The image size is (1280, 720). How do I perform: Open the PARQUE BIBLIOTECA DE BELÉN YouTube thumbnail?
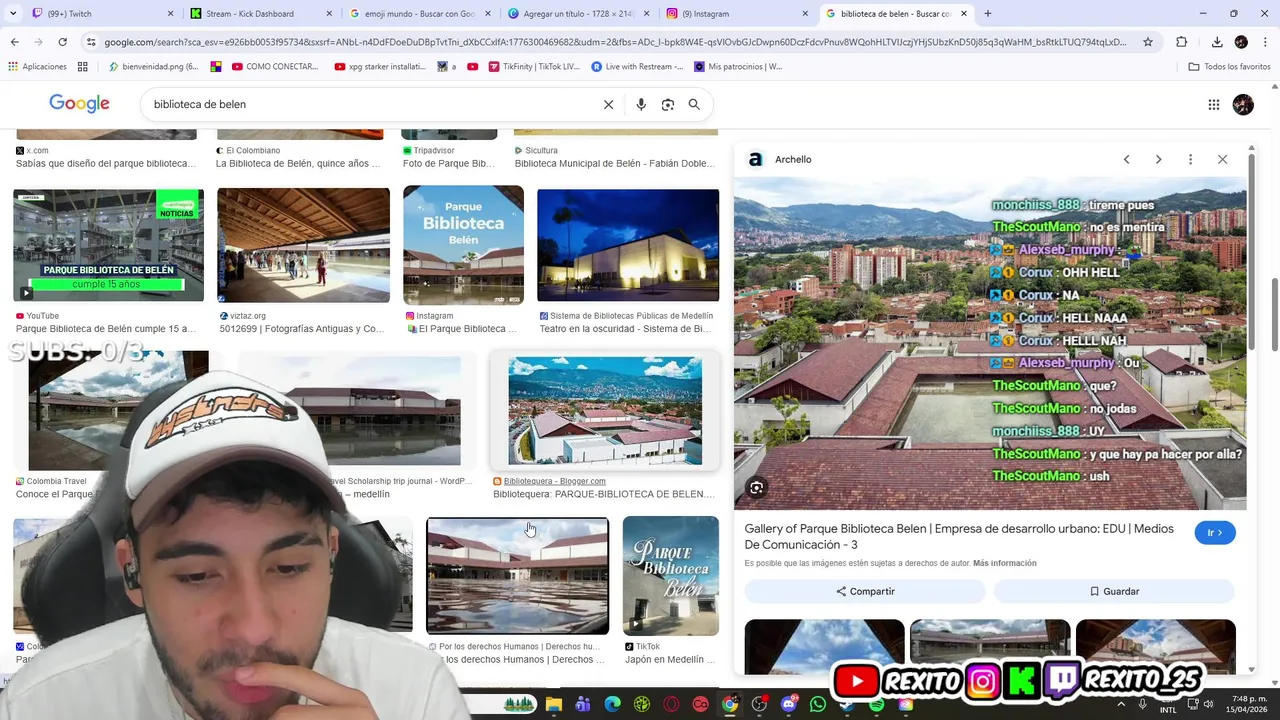tap(108, 245)
